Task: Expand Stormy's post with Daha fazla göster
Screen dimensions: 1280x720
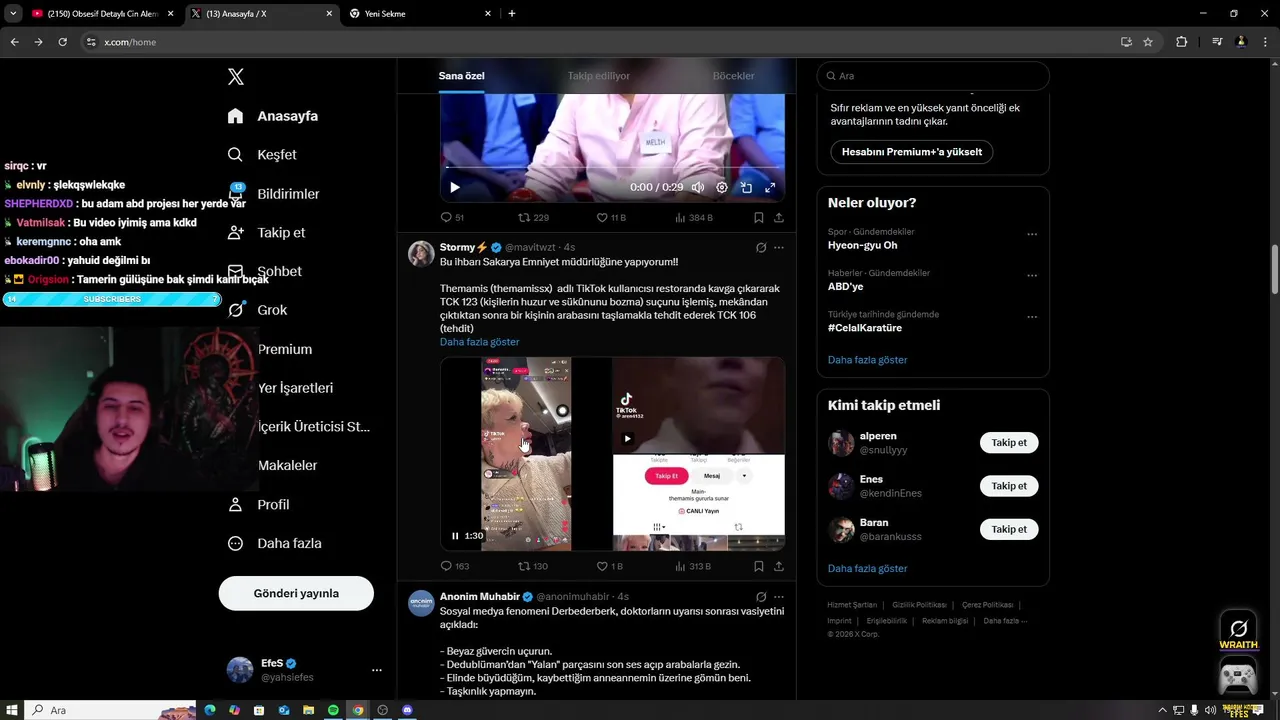Action: 480,342
